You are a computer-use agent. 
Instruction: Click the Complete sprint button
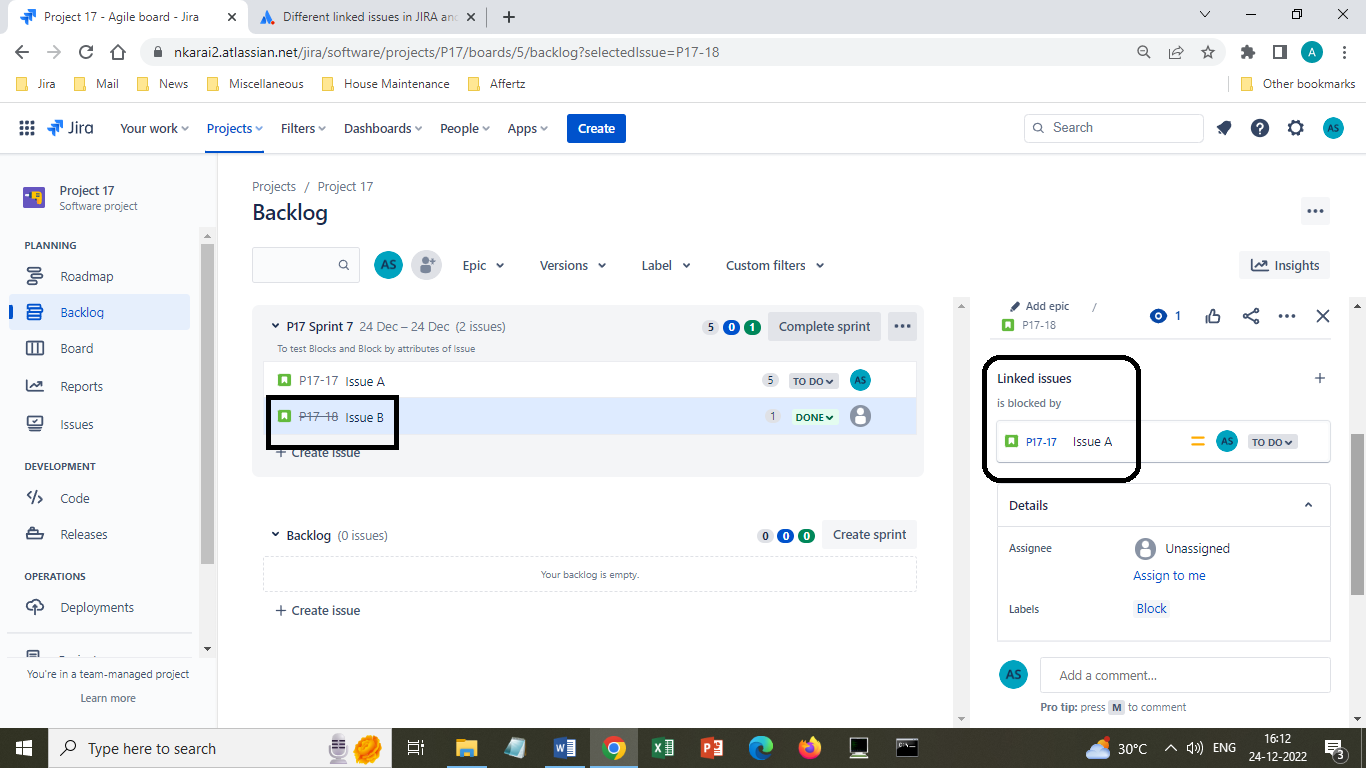pyautogui.click(x=825, y=326)
